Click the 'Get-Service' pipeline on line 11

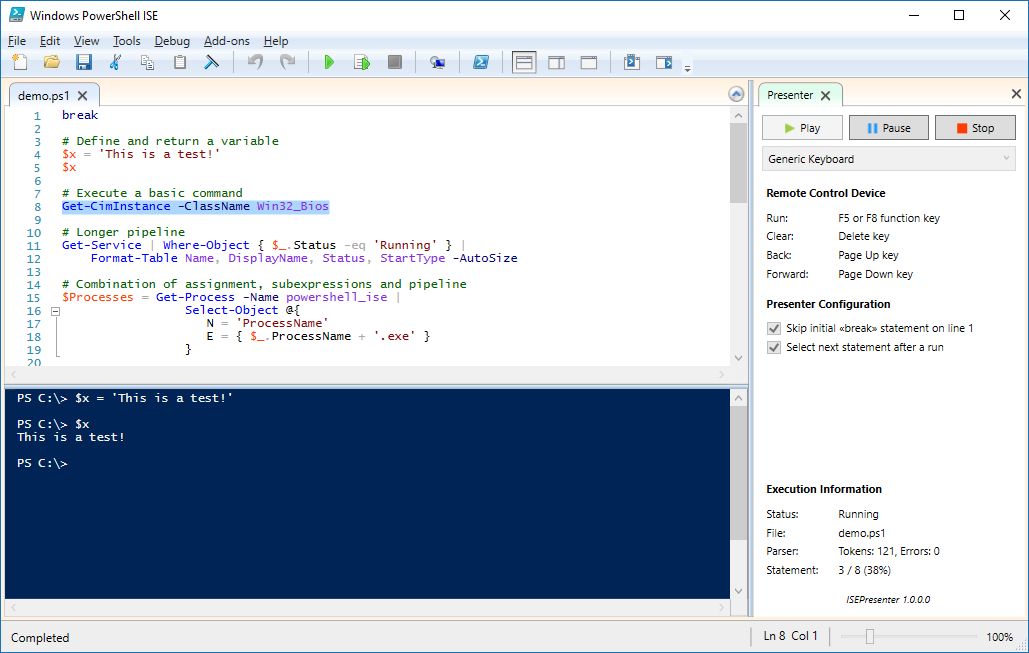[x=102, y=245]
